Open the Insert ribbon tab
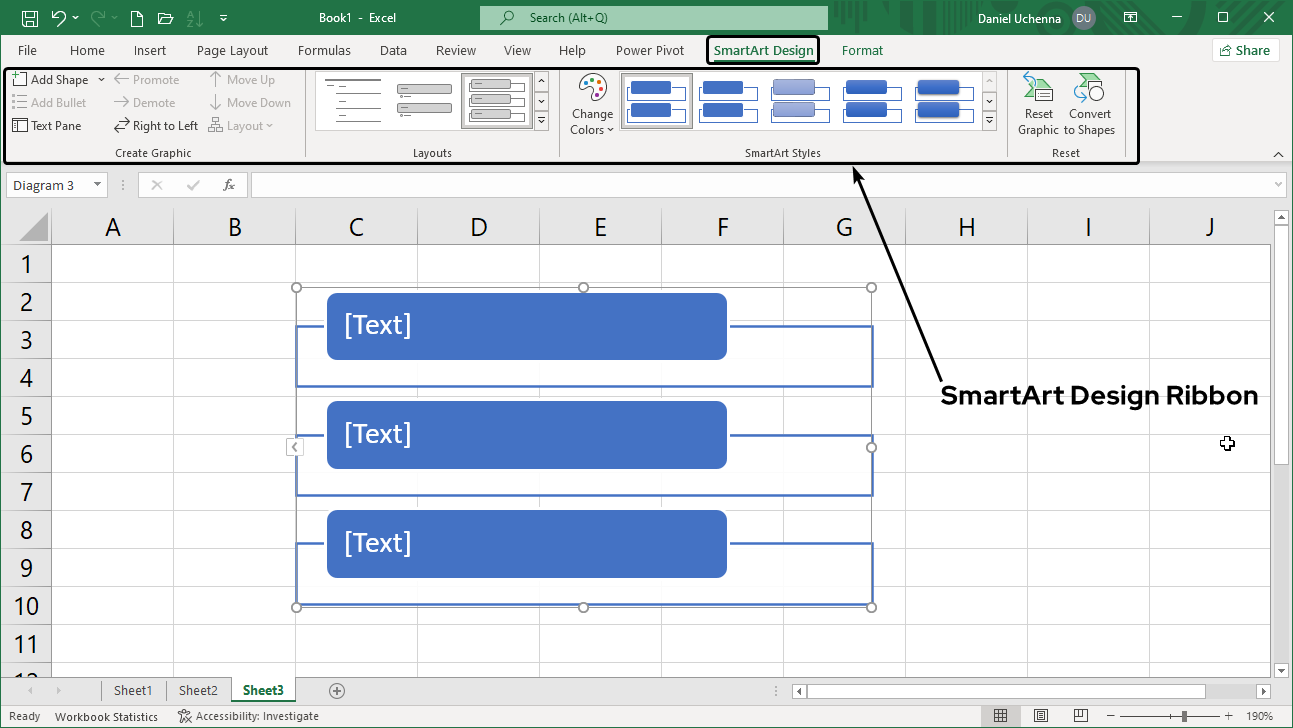 click(150, 50)
